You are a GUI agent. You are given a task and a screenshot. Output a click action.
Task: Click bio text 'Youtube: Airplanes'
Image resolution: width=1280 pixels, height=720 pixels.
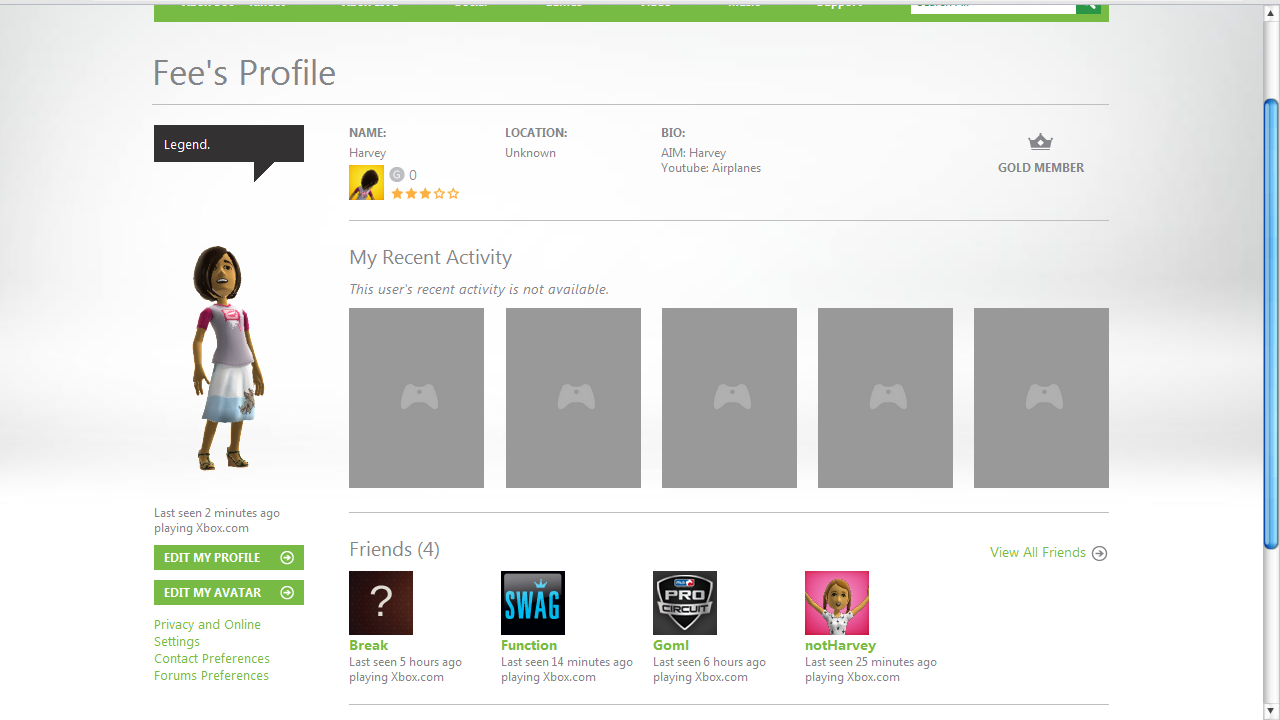click(711, 168)
